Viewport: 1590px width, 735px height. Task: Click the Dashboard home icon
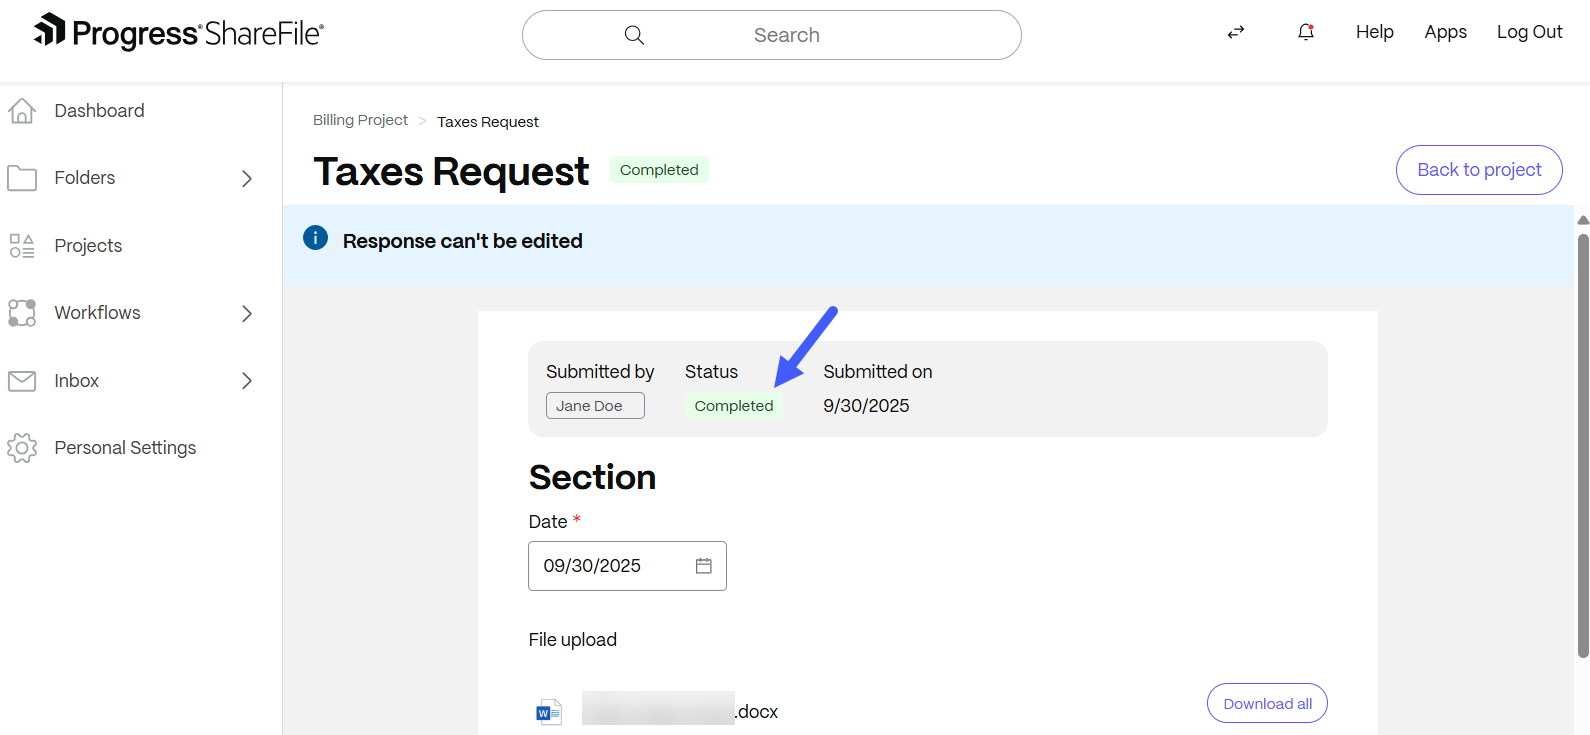tap(22, 111)
